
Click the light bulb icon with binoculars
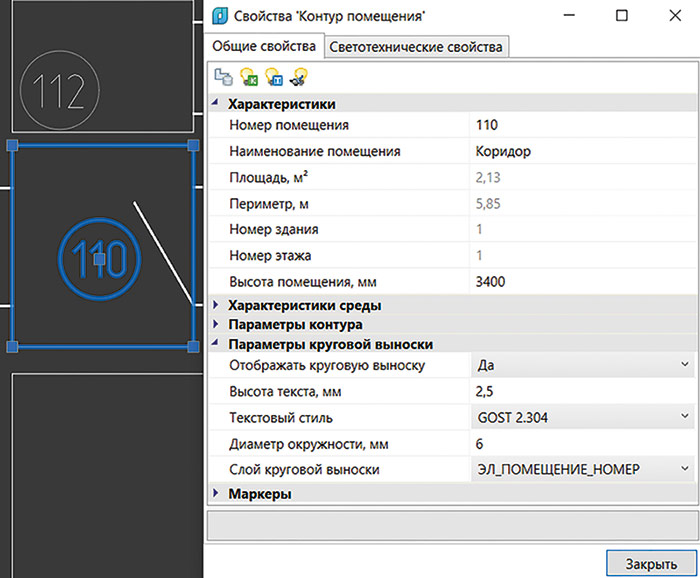(297, 76)
